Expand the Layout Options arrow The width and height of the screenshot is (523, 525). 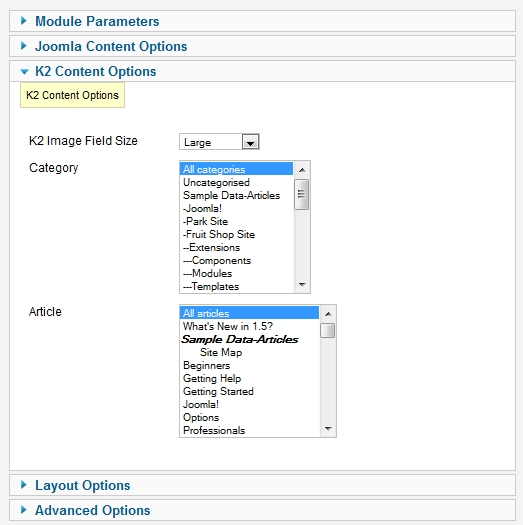tap(23, 484)
